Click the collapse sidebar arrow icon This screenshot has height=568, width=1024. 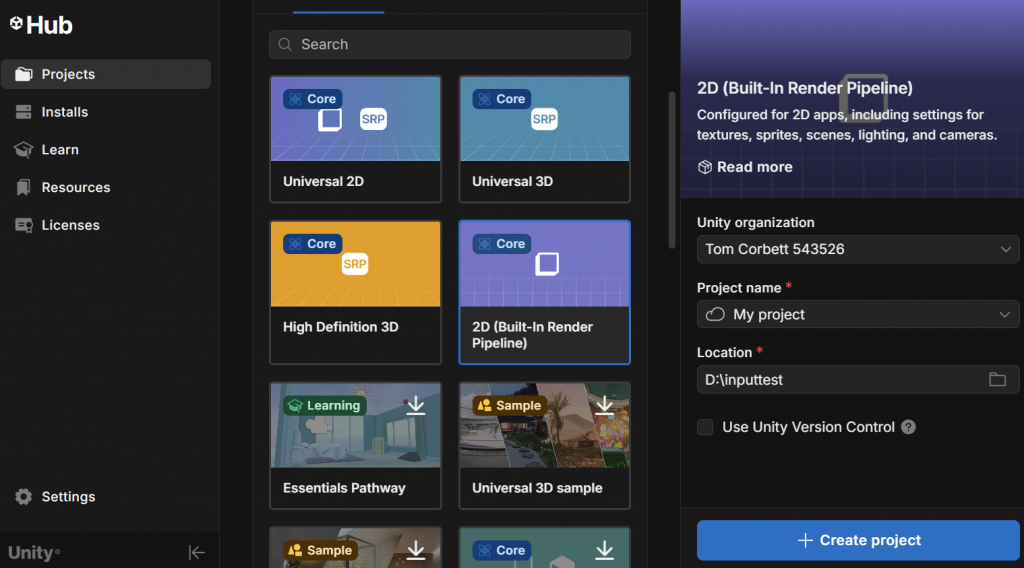pos(197,553)
